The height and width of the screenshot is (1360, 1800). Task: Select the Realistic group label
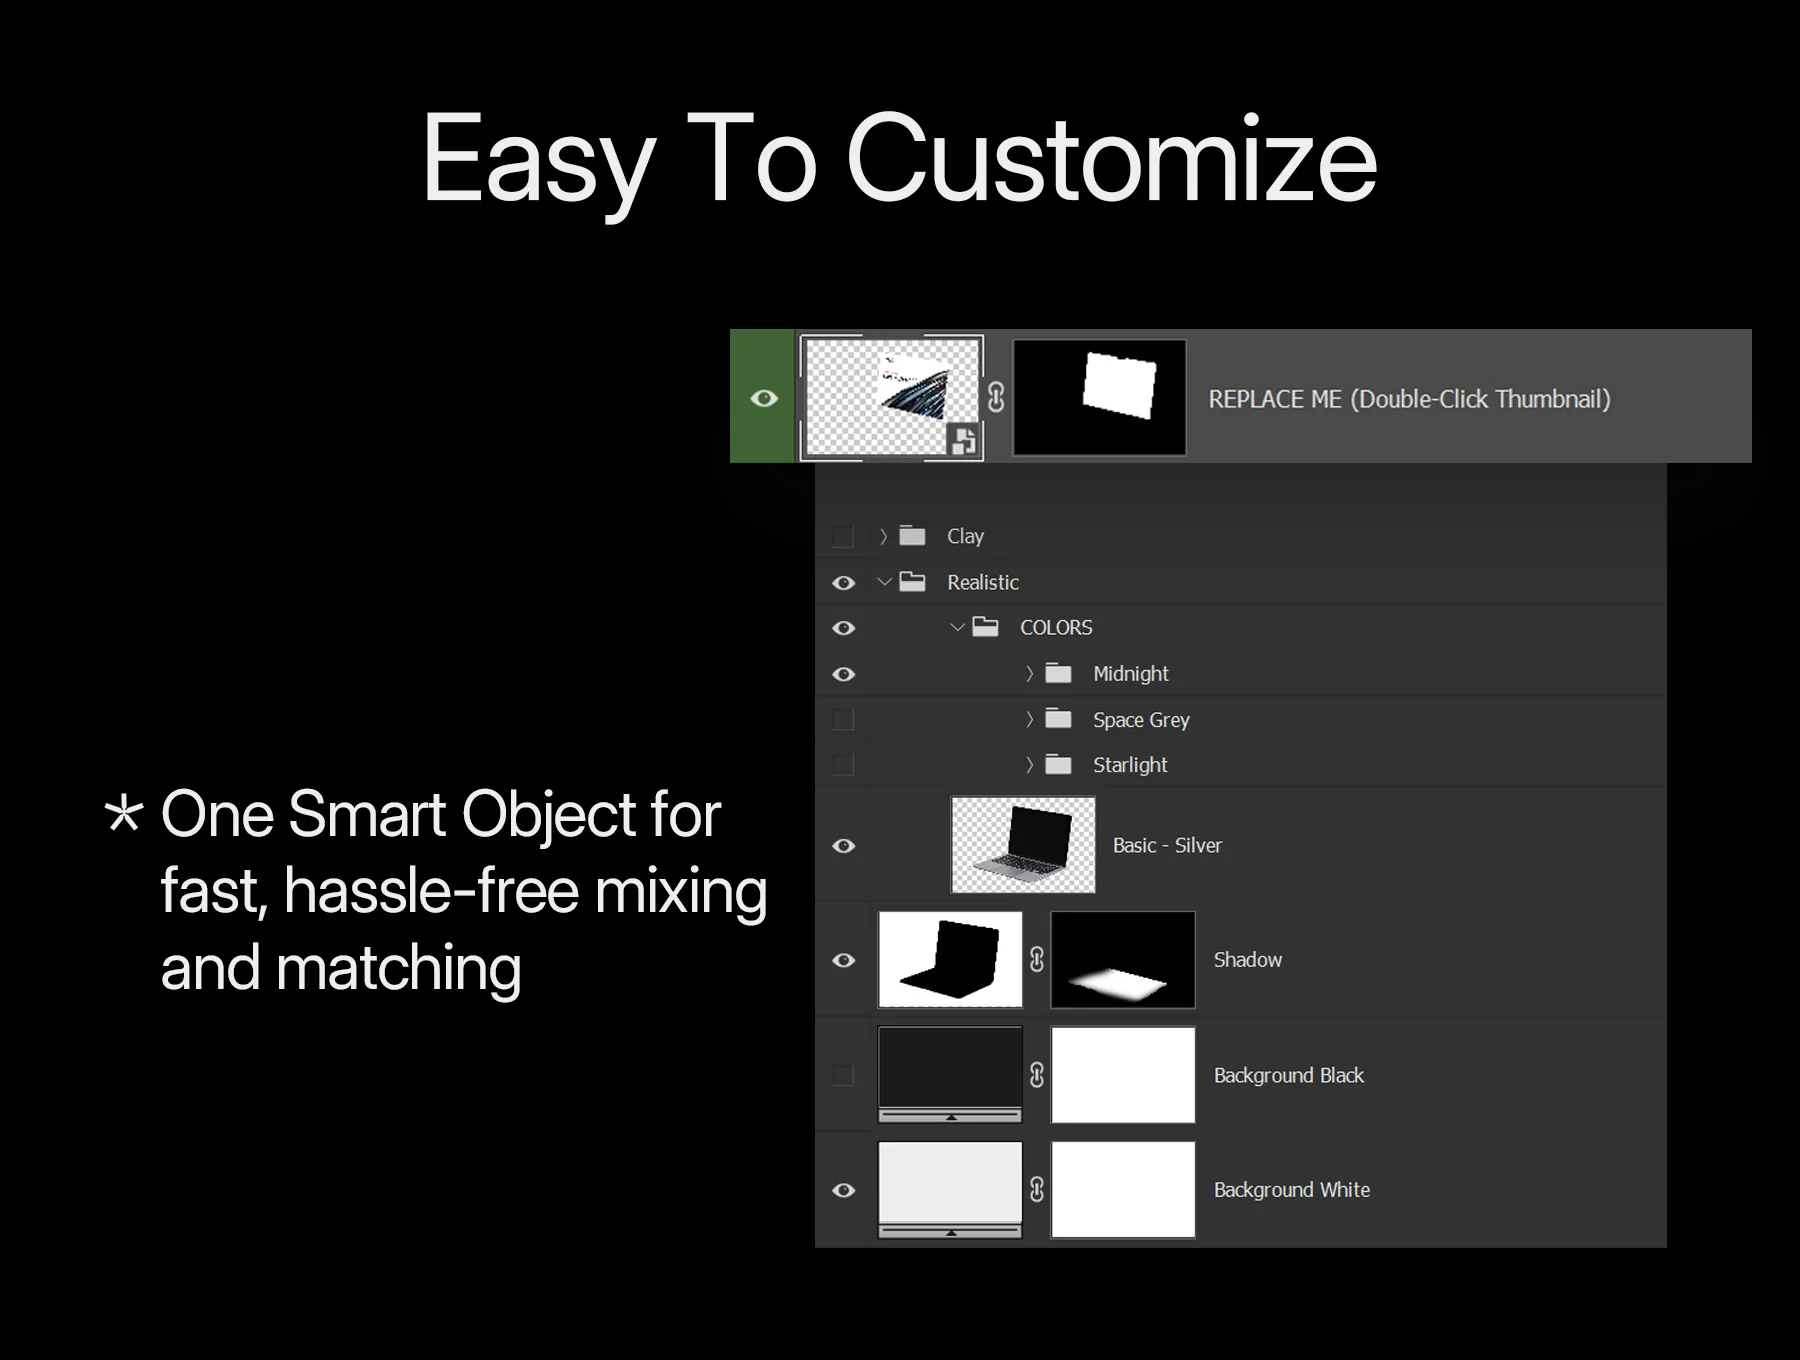pyautogui.click(x=983, y=582)
